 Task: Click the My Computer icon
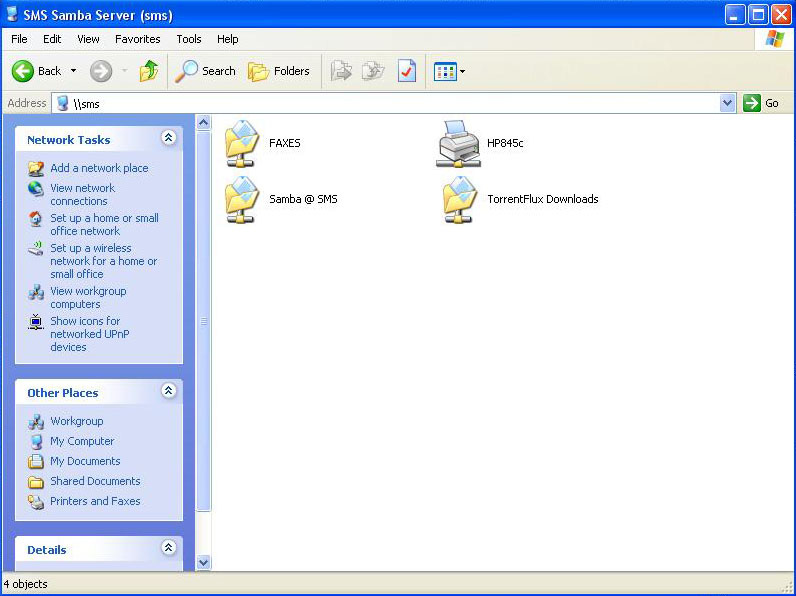[x=36, y=441]
